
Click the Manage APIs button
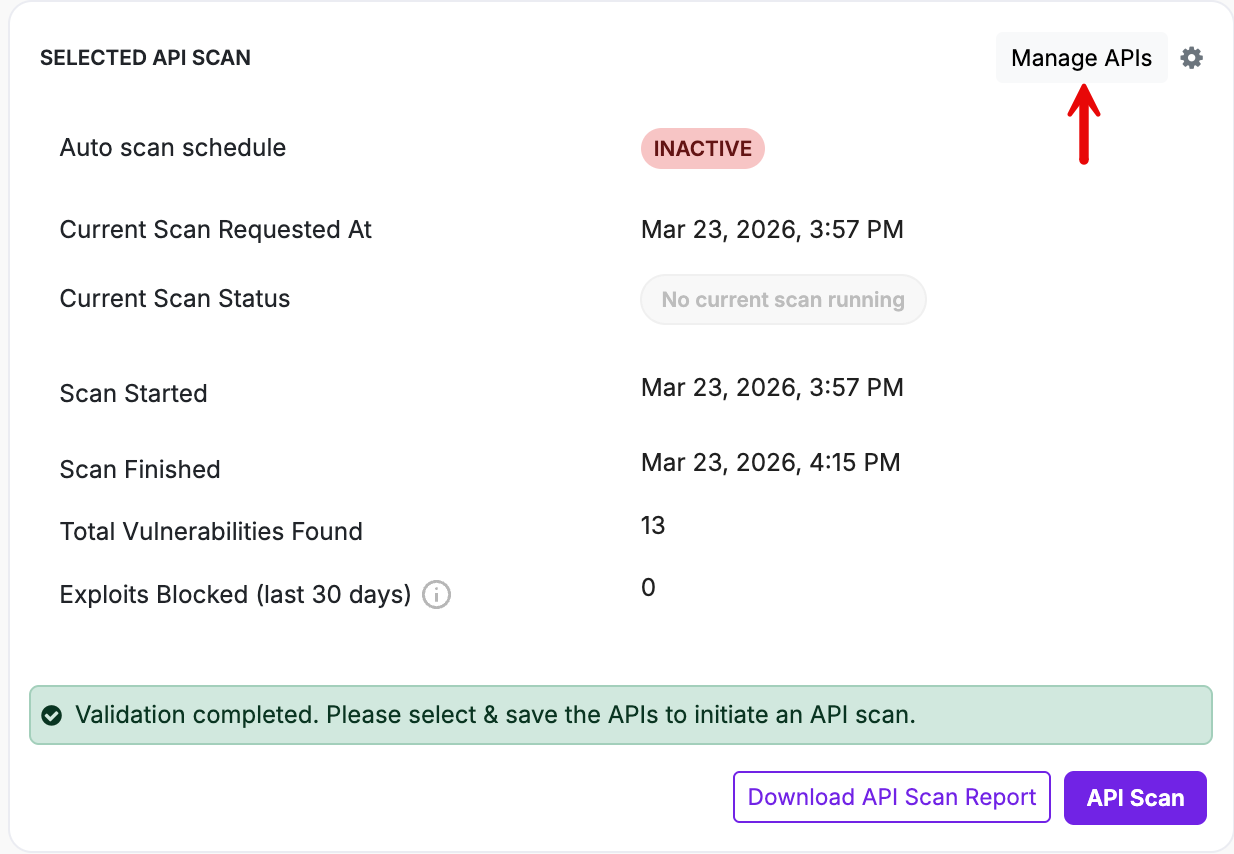coord(1081,58)
